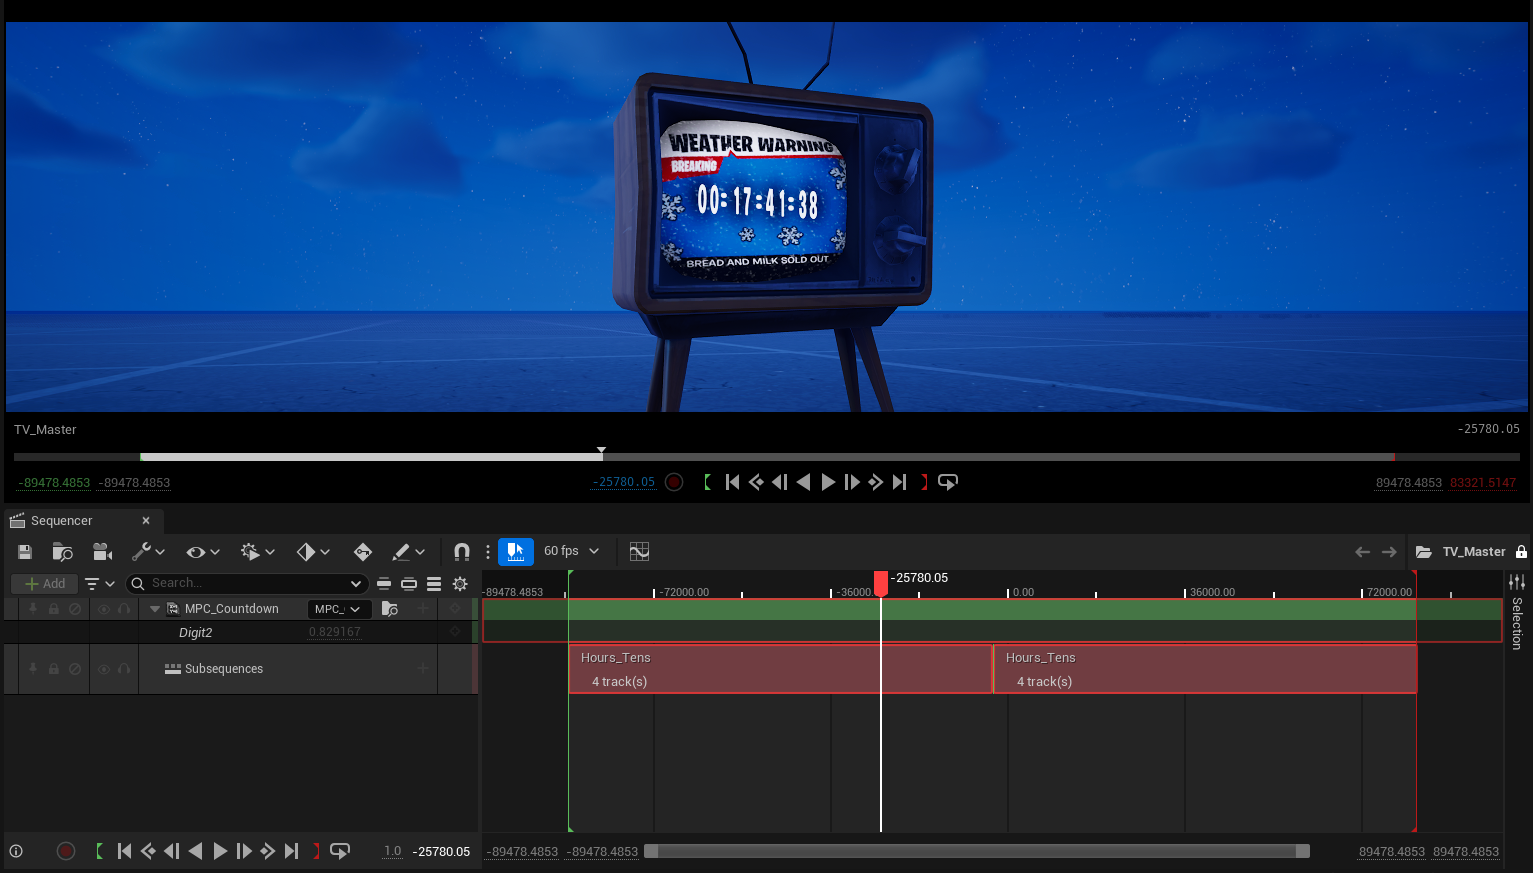
Task: Click the Add button to create a track
Action: pyautogui.click(x=44, y=583)
